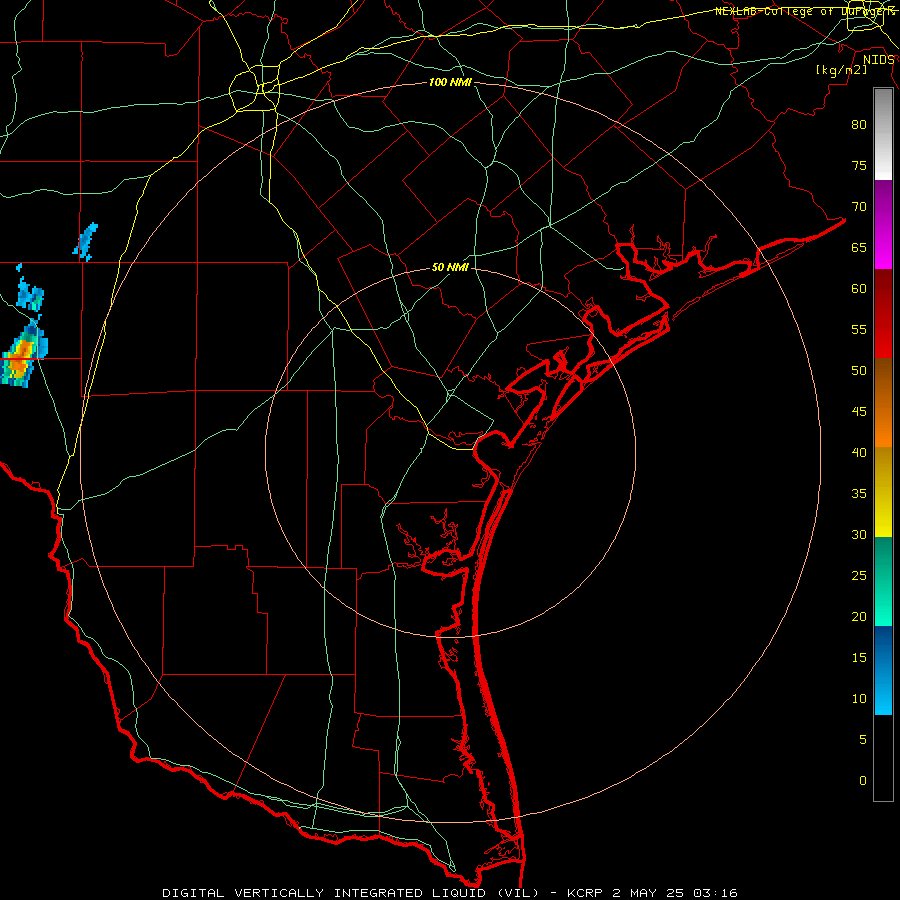Click the 15 value on color scale
900x900 pixels.
(859, 658)
